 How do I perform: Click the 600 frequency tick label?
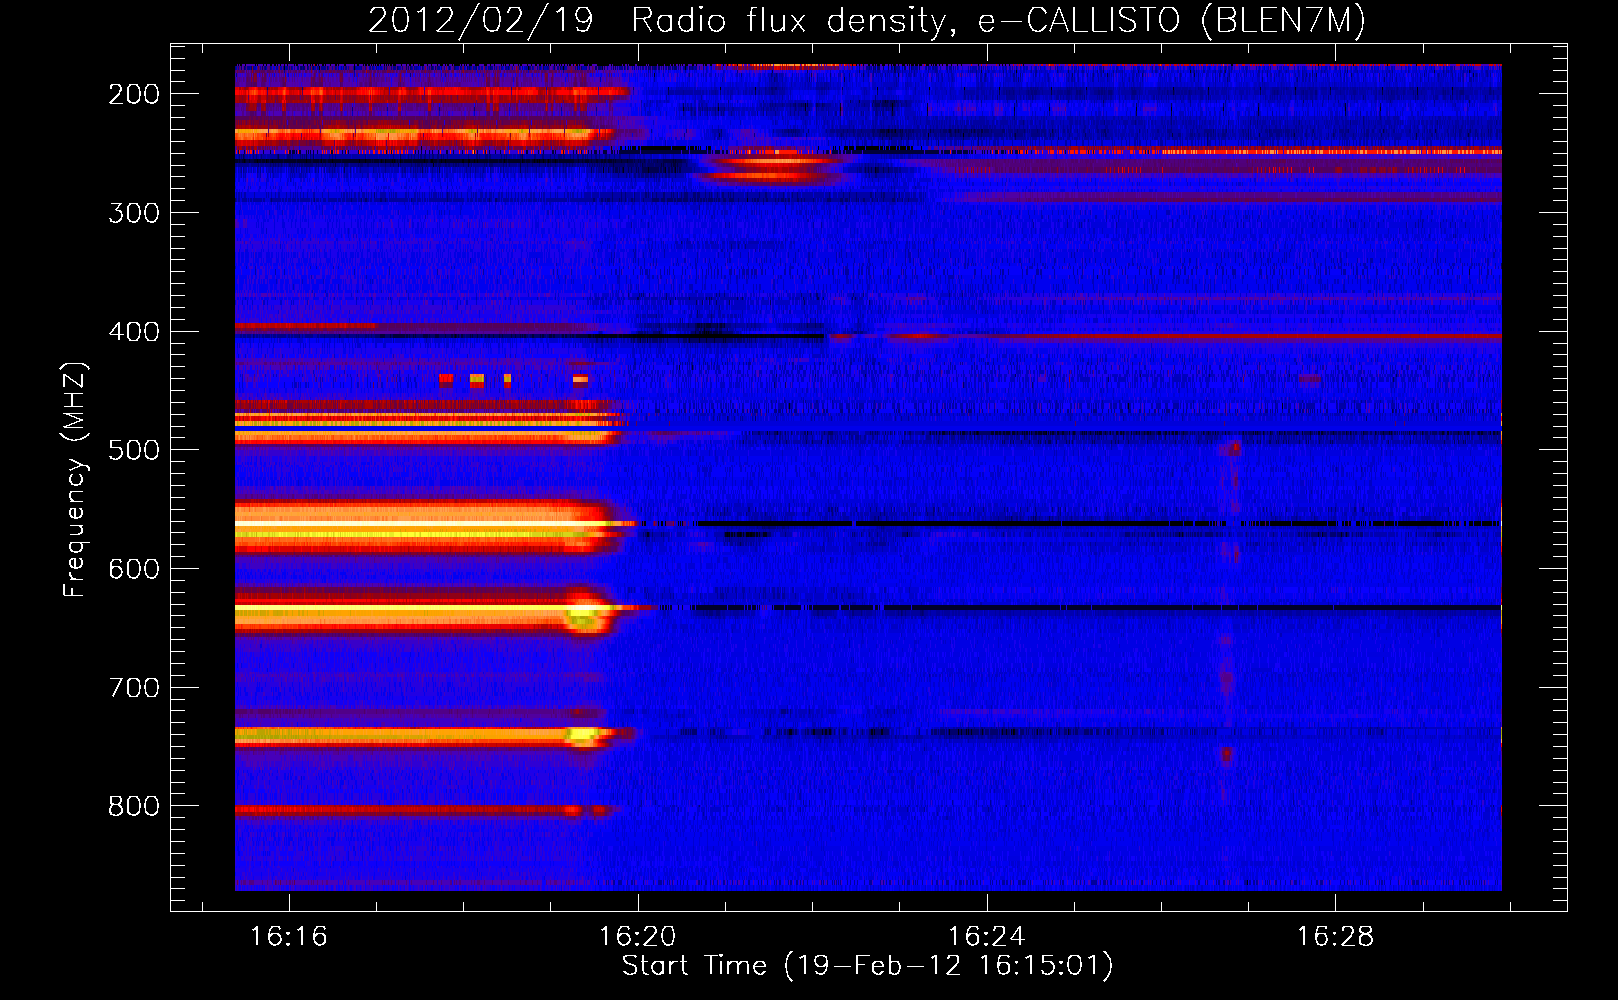click(x=134, y=569)
